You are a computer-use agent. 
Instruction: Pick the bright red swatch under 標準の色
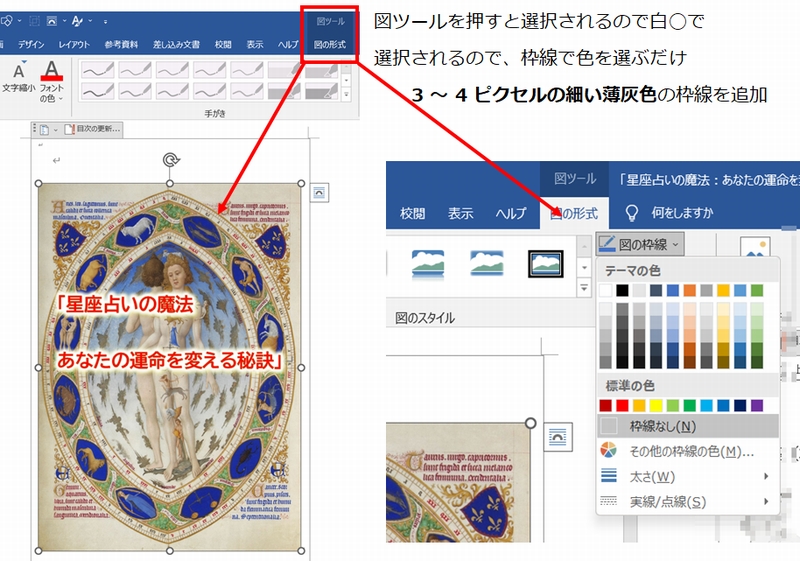[622, 405]
